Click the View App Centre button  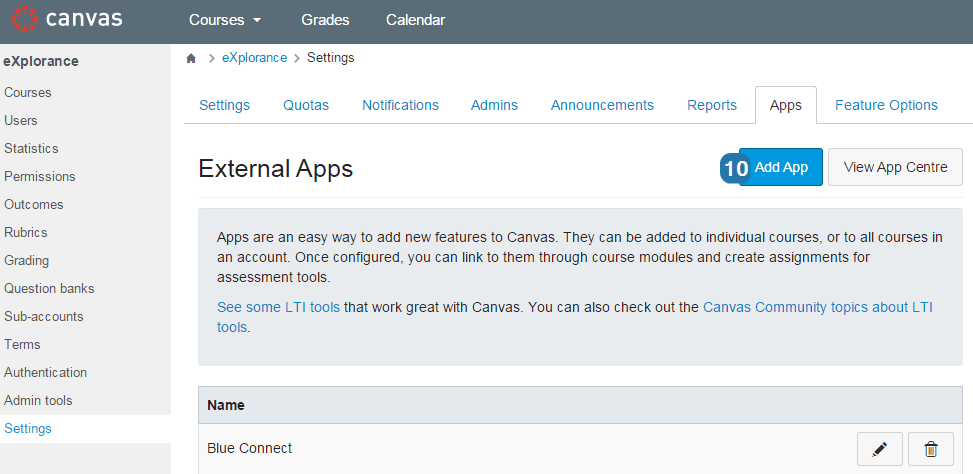[x=895, y=167]
